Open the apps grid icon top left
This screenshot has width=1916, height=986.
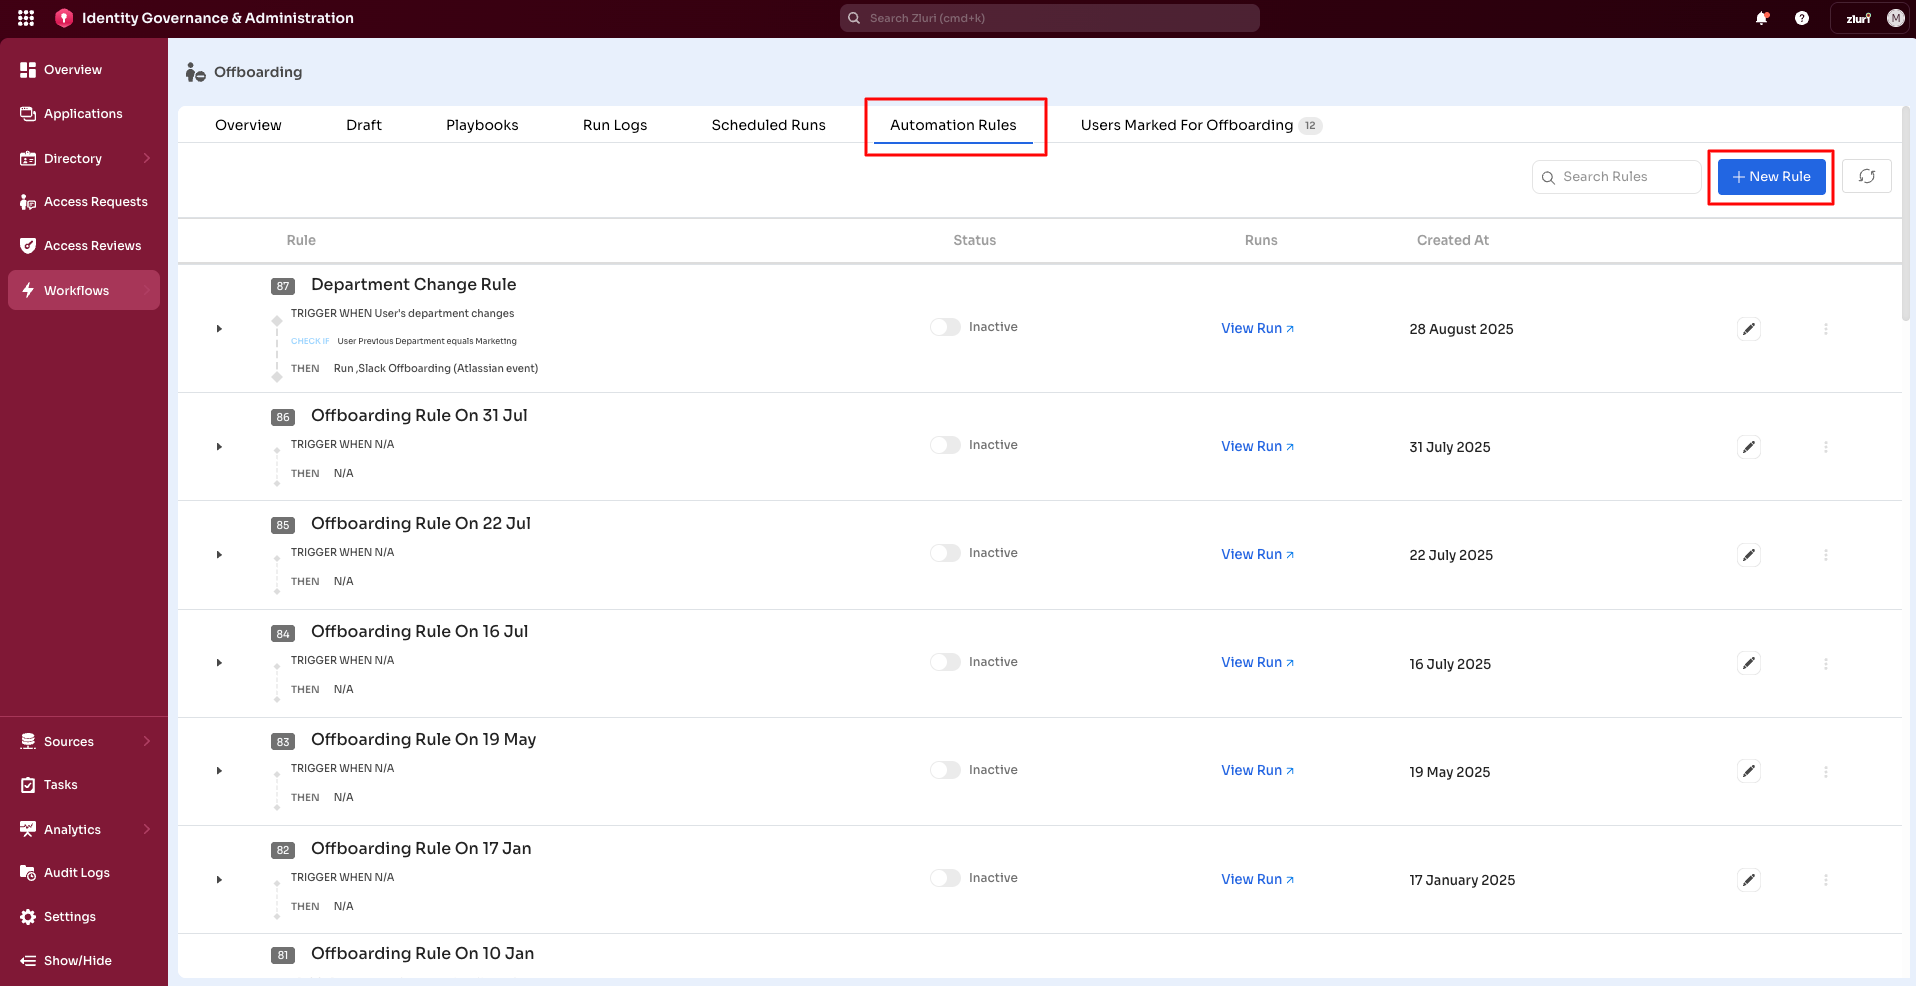(x=25, y=17)
